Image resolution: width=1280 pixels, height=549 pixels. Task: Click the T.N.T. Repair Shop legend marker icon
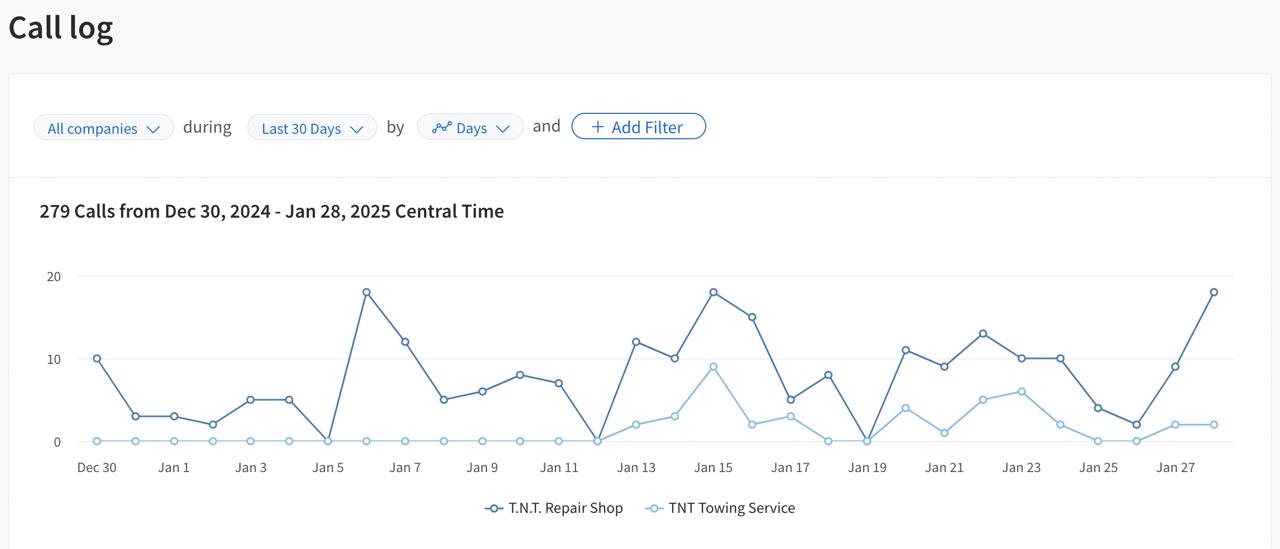(x=493, y=508)
